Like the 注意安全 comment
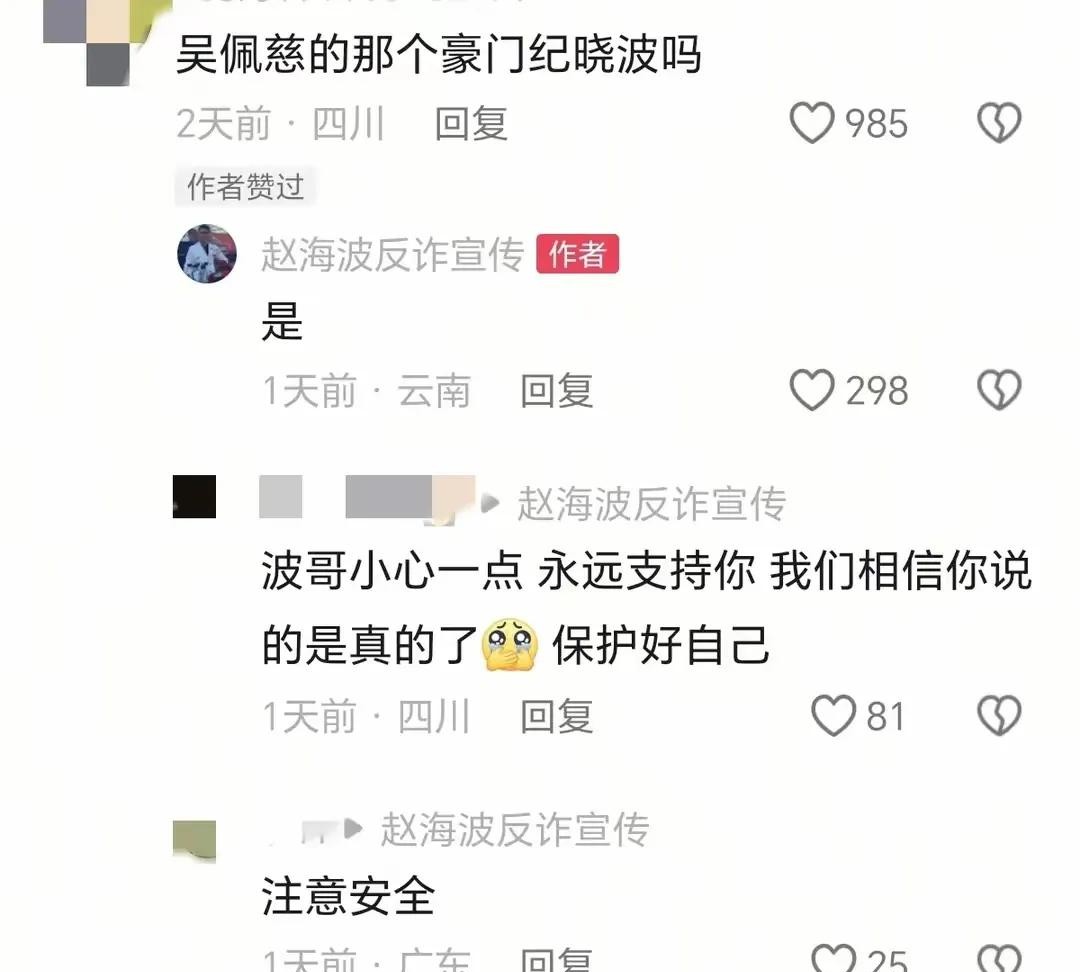1080x972 pixels. click(833, 958)
